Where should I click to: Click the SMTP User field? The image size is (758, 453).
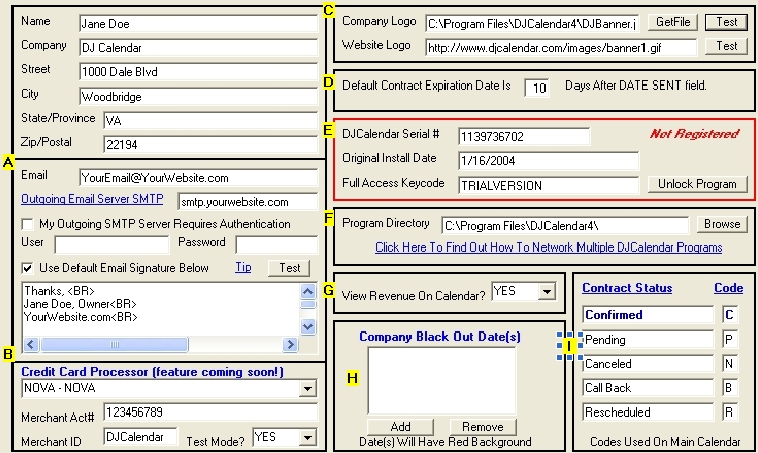coord(112,245)
